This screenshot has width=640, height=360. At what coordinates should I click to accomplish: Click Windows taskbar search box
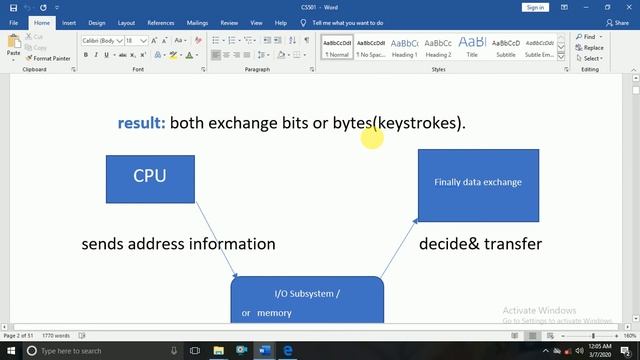pyautogui.click(x=102, y=351)
